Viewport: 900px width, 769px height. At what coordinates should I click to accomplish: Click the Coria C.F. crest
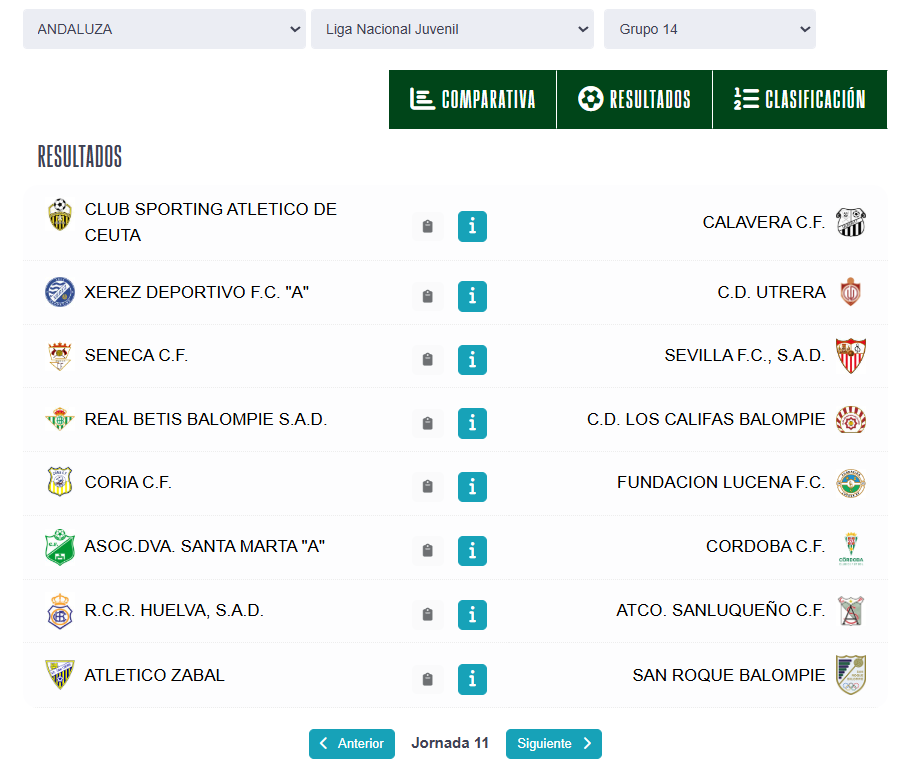point(60,481)
